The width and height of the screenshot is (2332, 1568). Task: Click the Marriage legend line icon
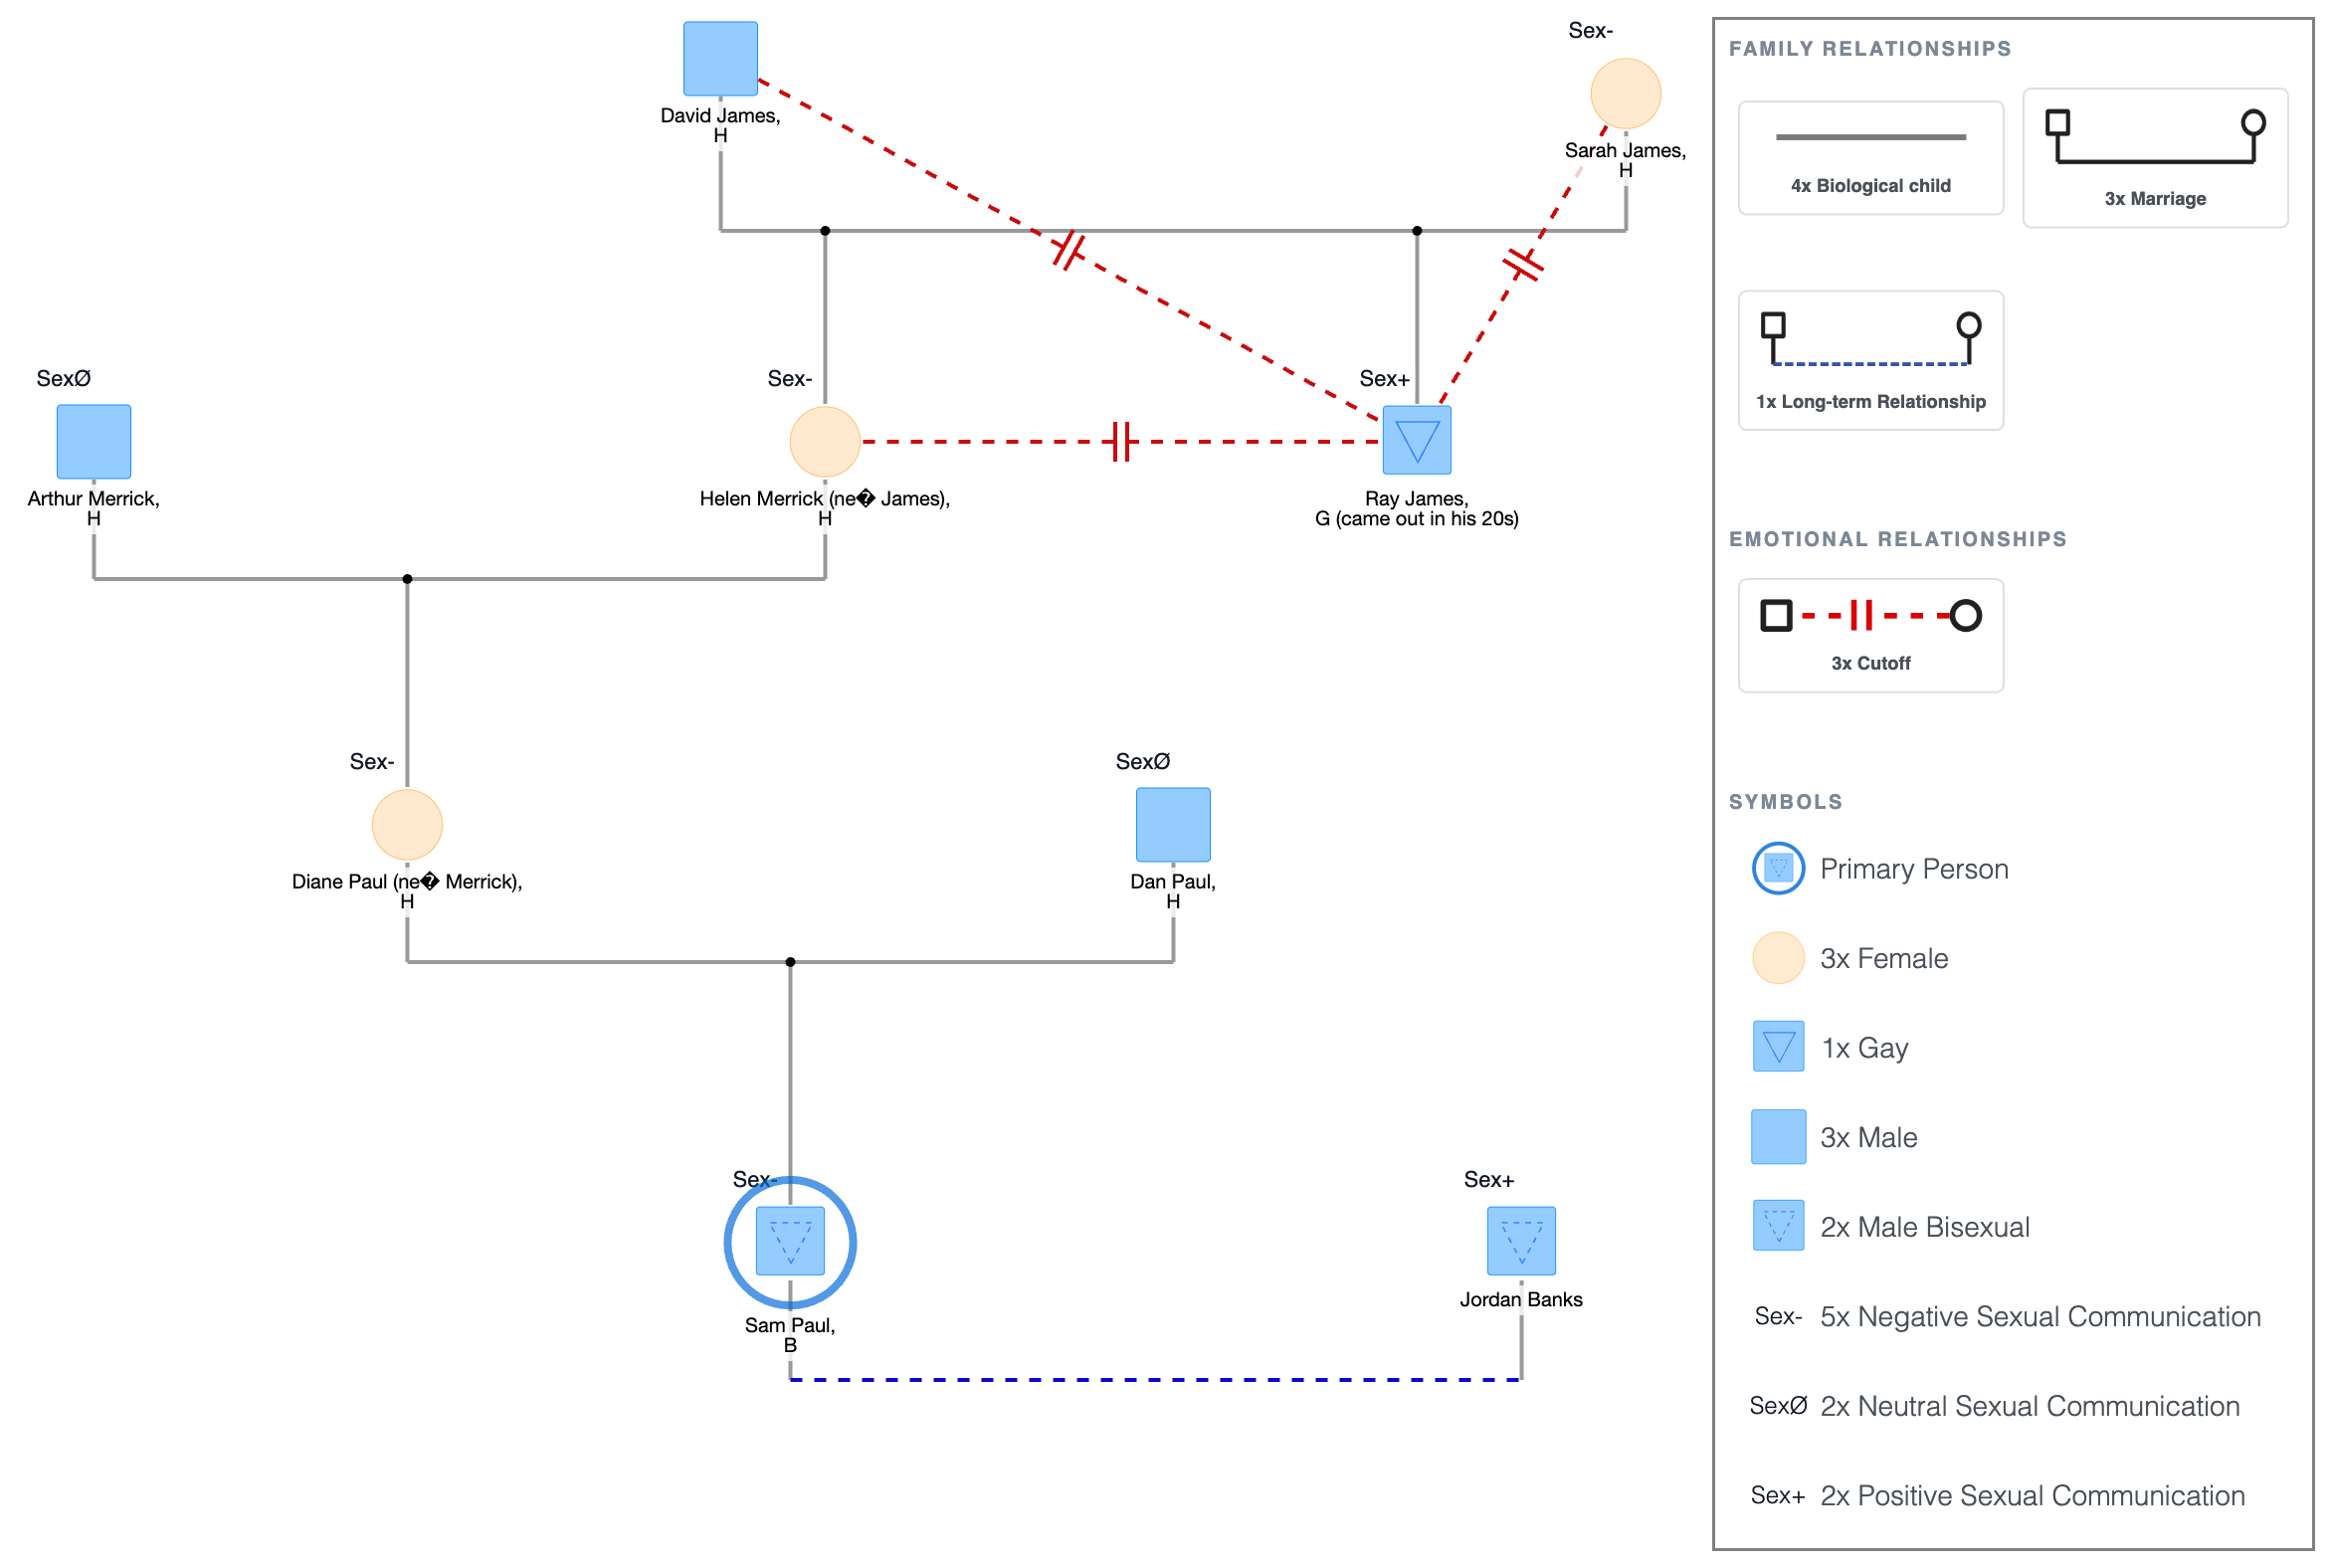click(x=2154, y=136)
